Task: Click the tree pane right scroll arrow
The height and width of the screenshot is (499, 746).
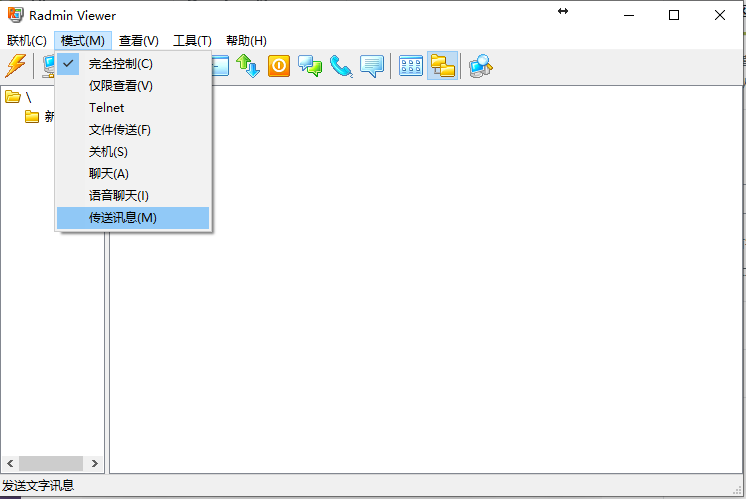Action: [x=94, y=463]
